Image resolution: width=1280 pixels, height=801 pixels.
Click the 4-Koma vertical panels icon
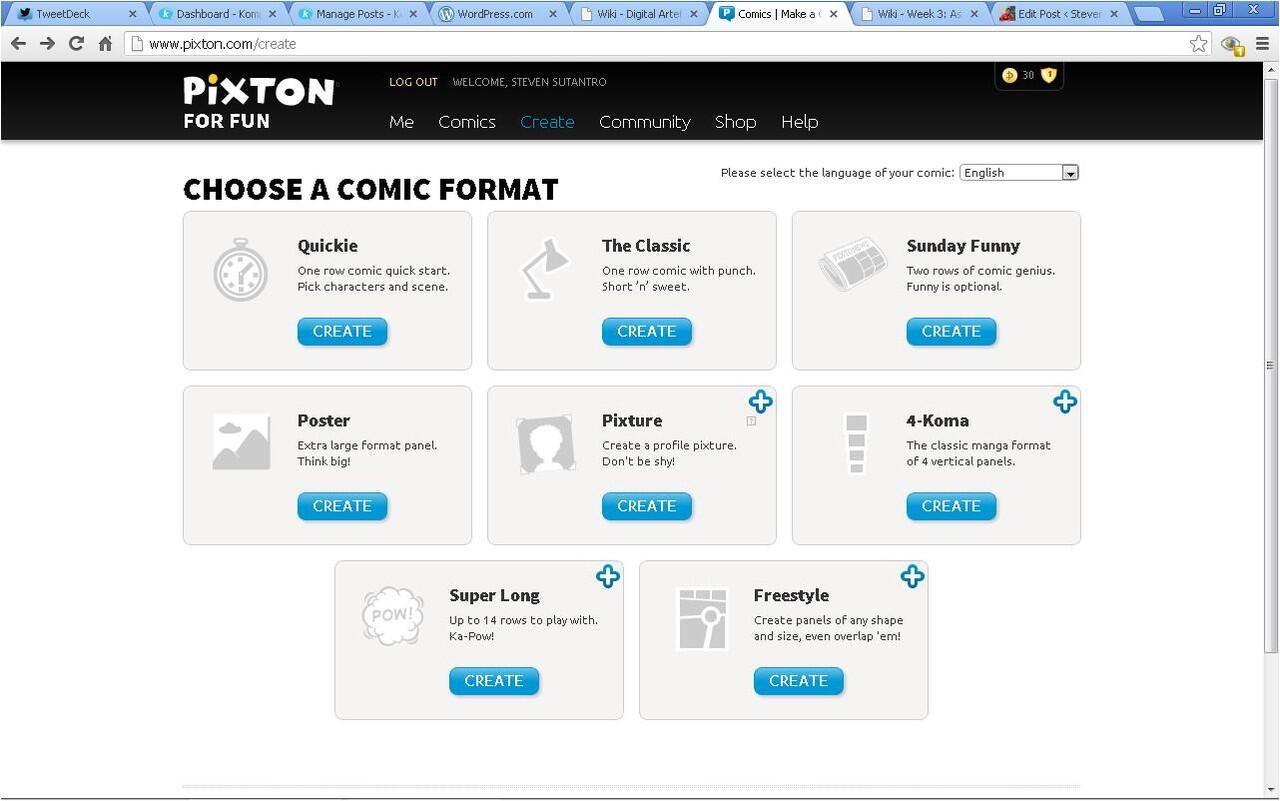855,443
